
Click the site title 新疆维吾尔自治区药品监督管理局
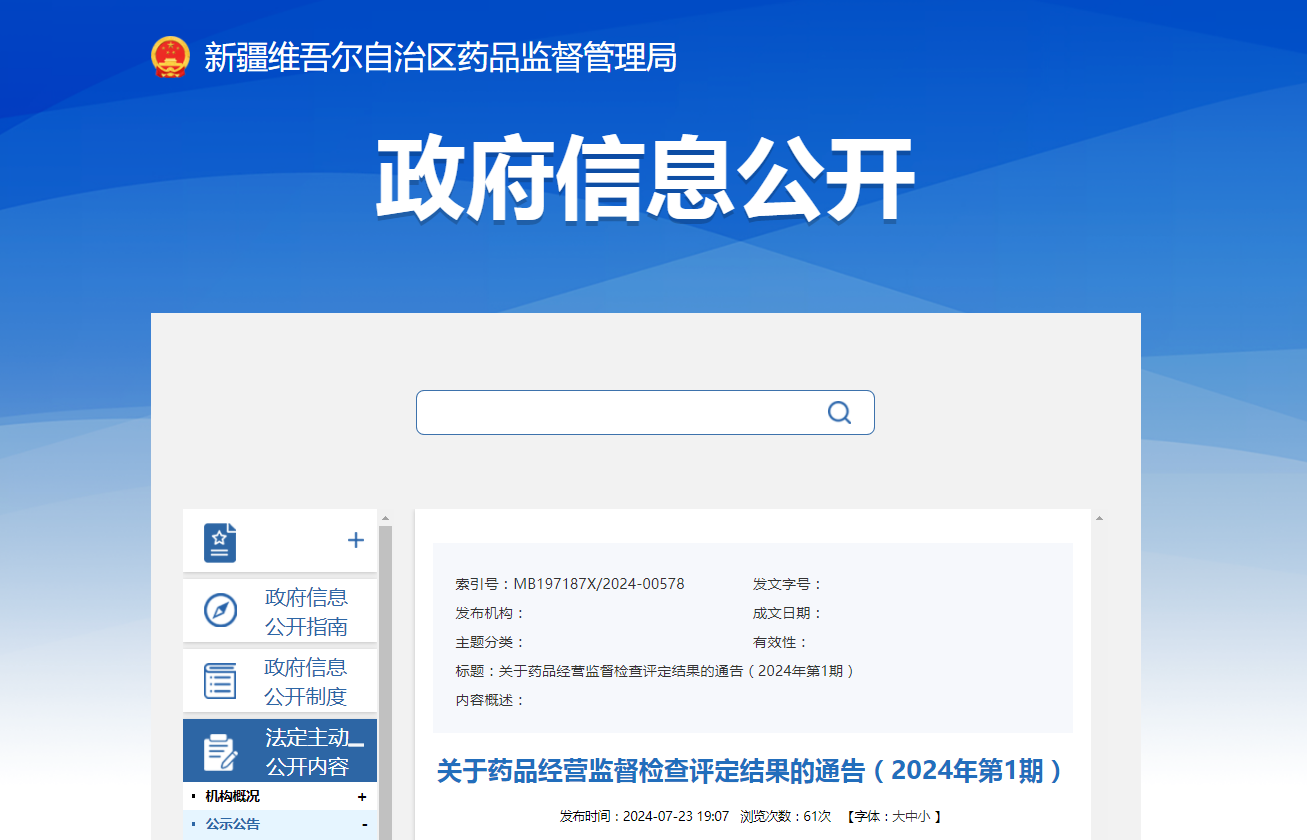tap(440, 57)
